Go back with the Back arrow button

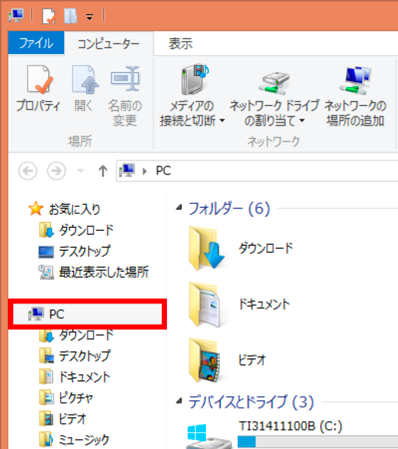[28, 171]
